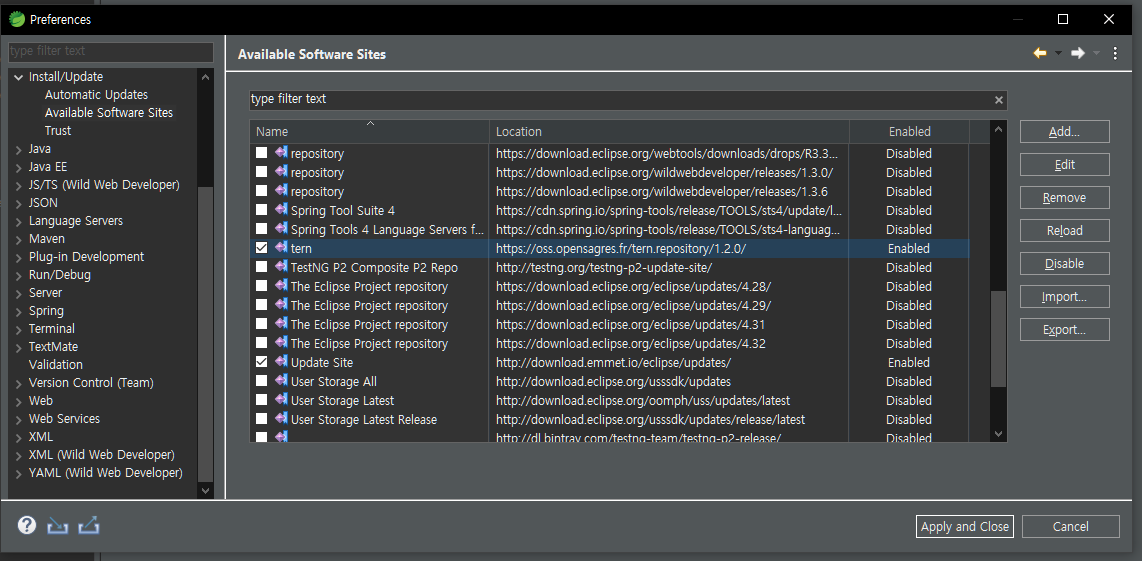
Task: Check the User Storage Latest Release checkbox
Action: (261, 418)
